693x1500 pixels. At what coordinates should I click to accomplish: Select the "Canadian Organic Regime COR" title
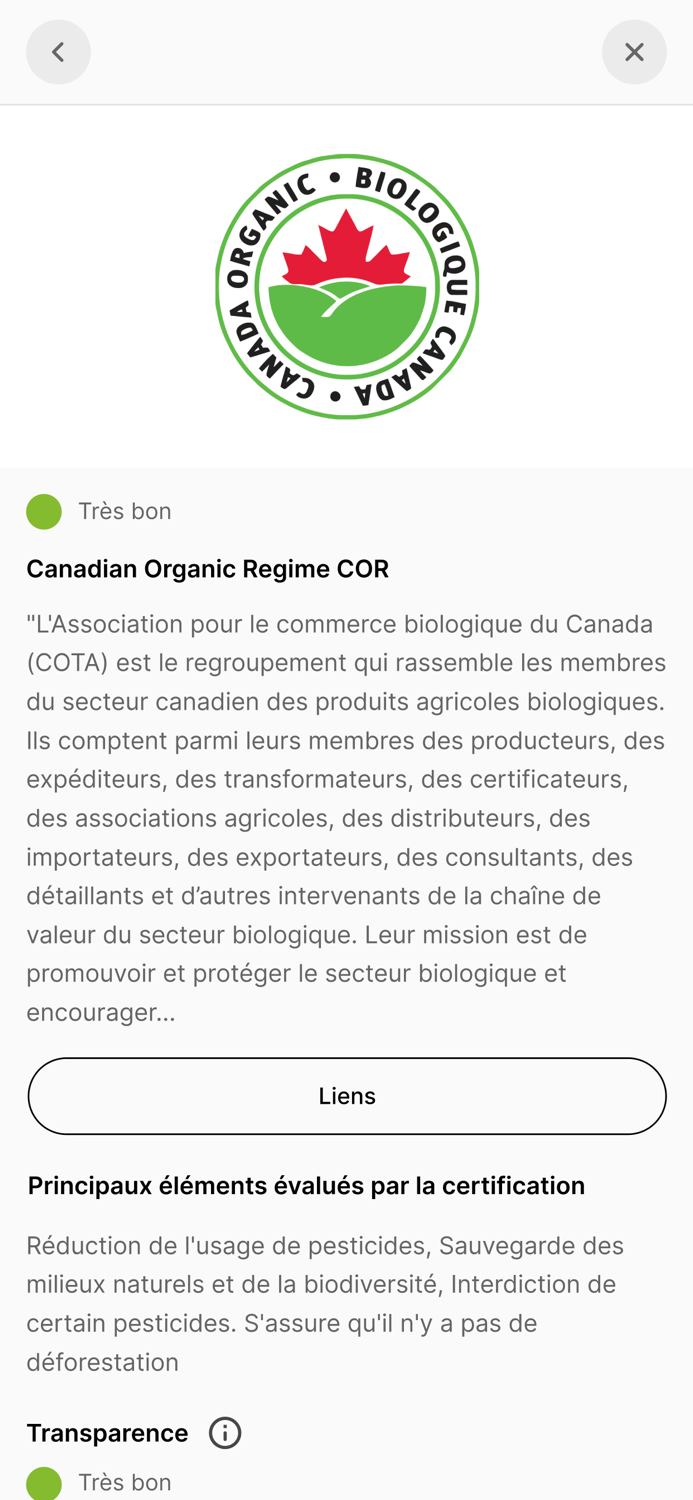[207, 569]
